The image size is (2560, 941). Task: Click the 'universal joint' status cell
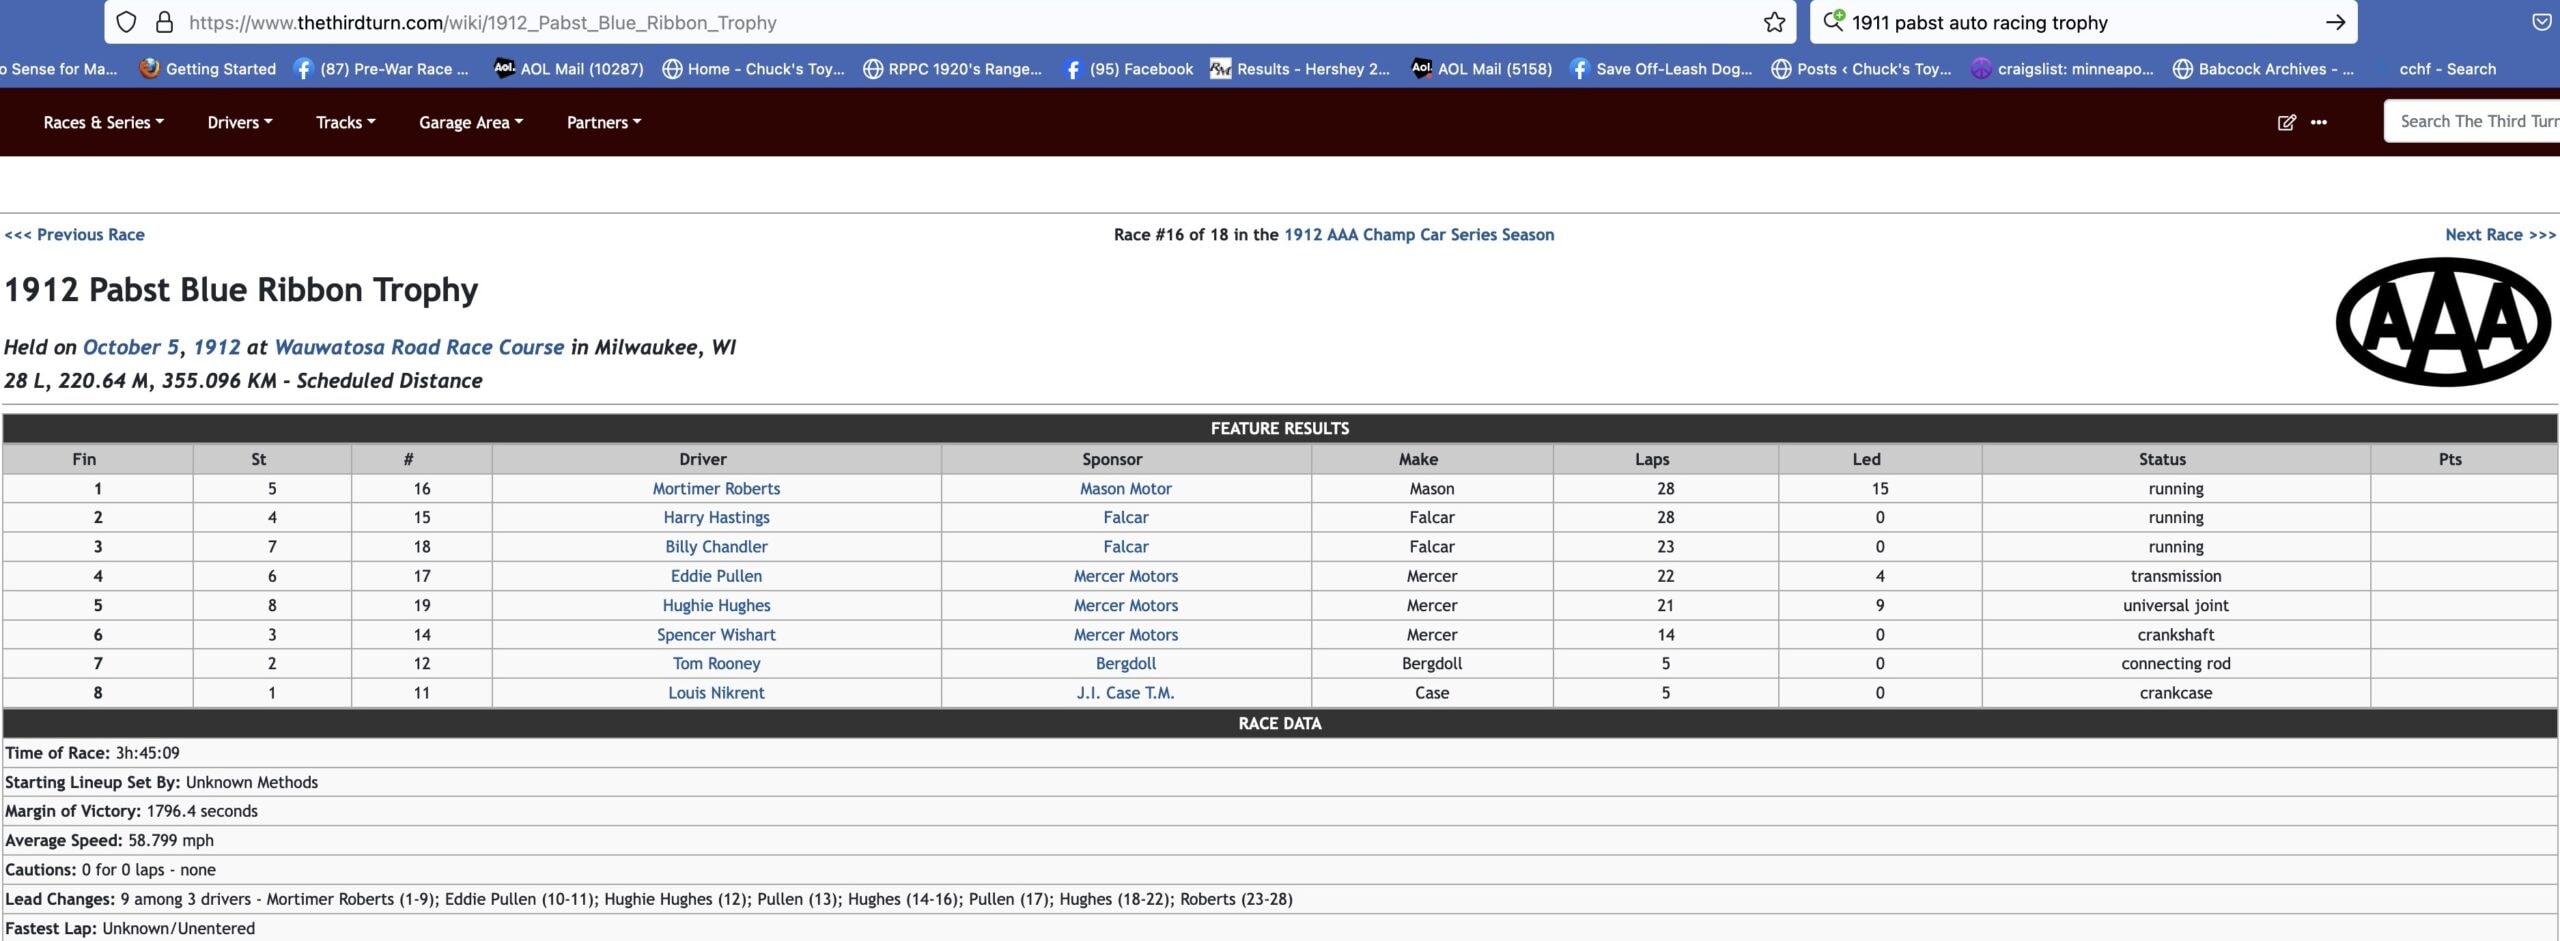2176,605
